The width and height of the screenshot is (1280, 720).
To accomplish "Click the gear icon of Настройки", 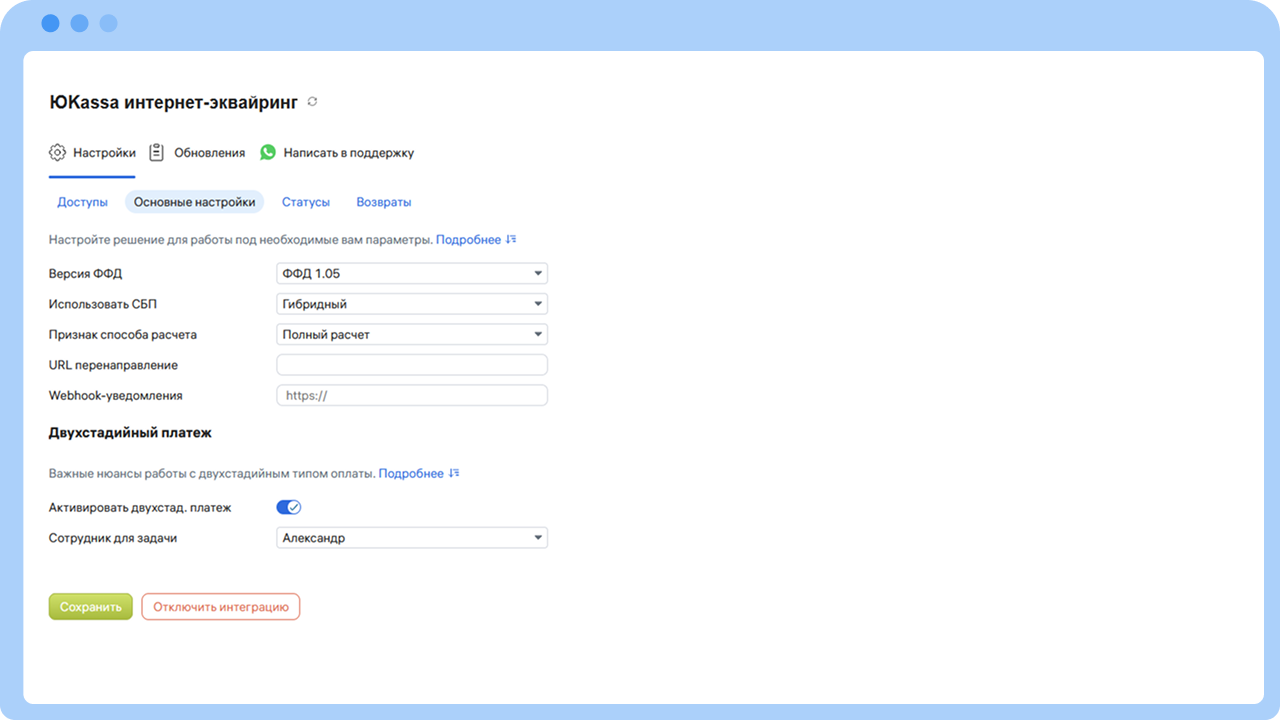I will point(57,153).
